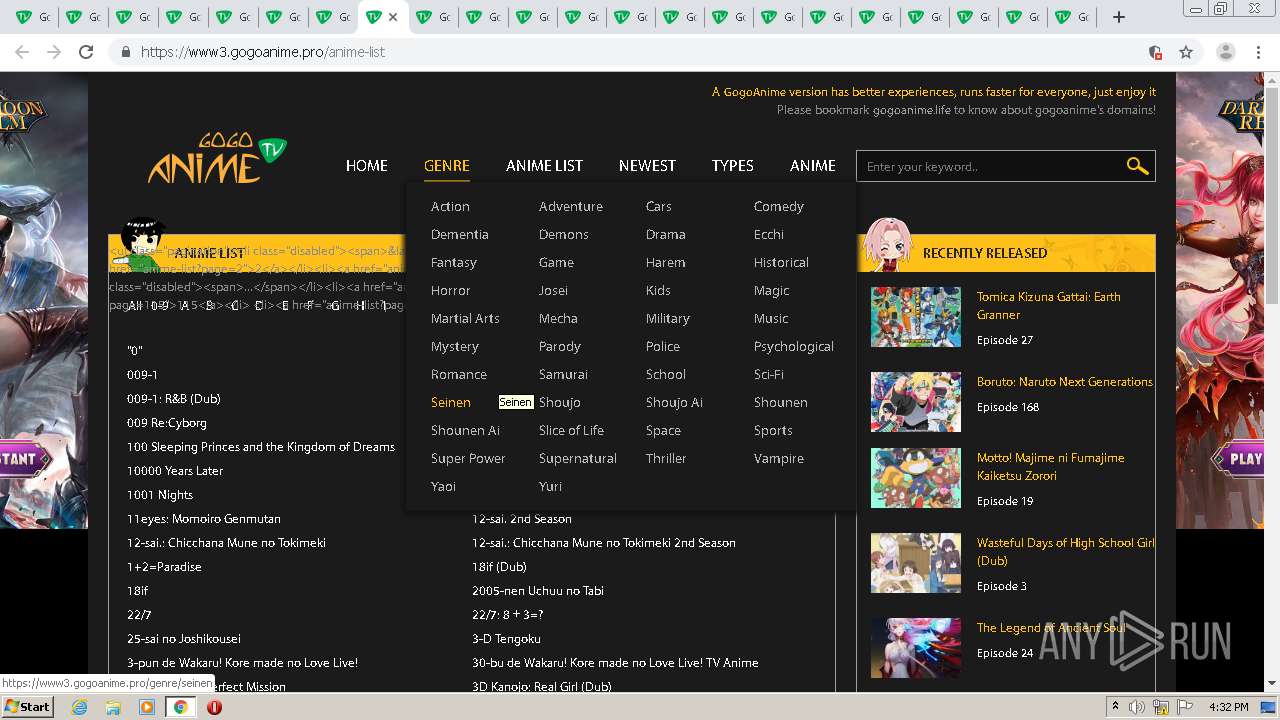Choose the Yuri genre
The width and height of the screenshot is (1280, 720).
(x=550, y=486)
